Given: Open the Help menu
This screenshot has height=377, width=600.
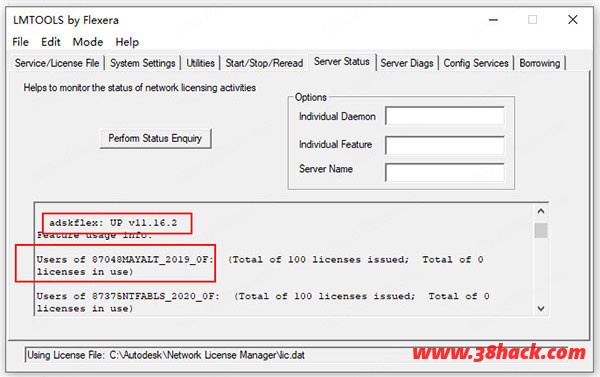Looking at the screenshot, I should pyautogui.click(x=127, y=42).
